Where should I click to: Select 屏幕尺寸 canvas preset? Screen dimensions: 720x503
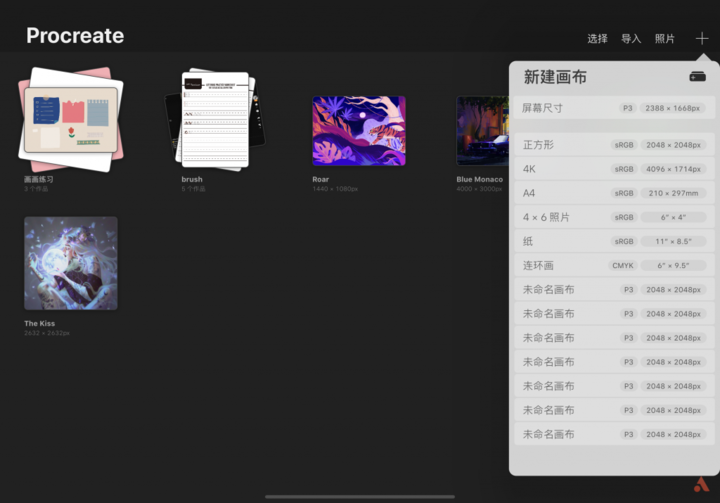click(x=614, y=108)
